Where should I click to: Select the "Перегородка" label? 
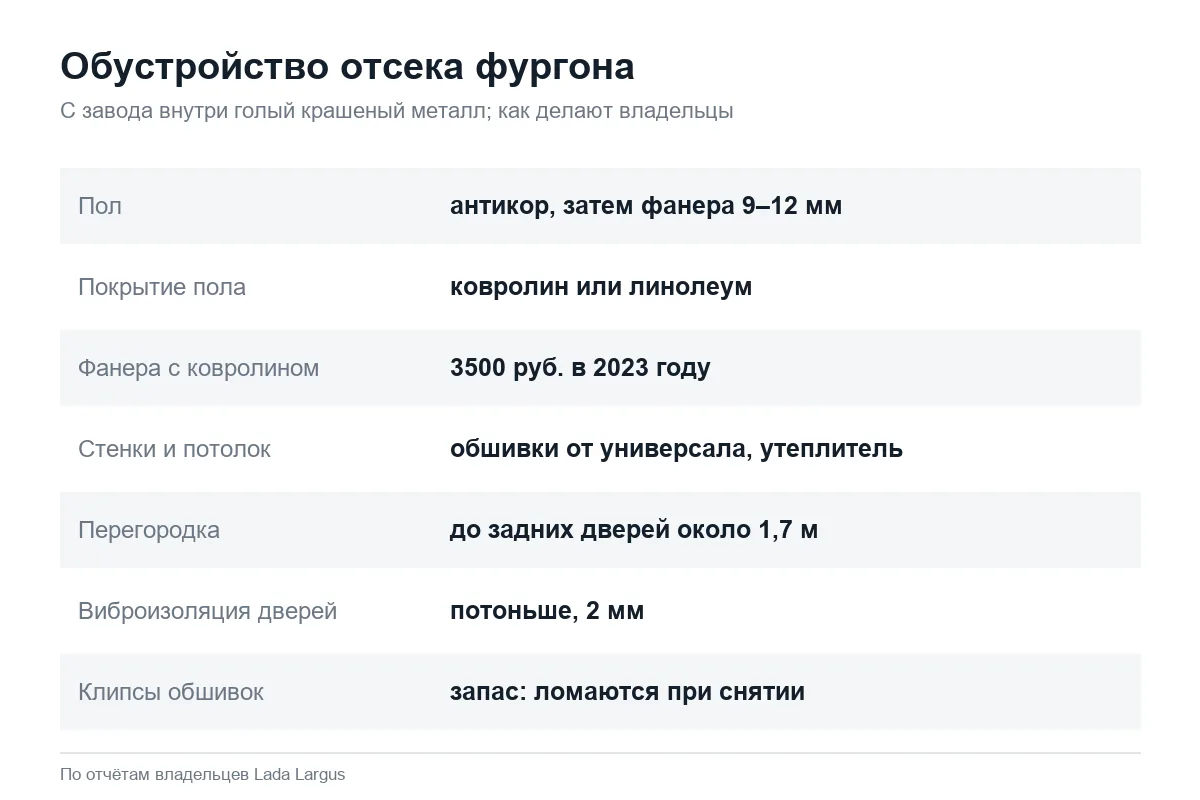tap(149, 530)
